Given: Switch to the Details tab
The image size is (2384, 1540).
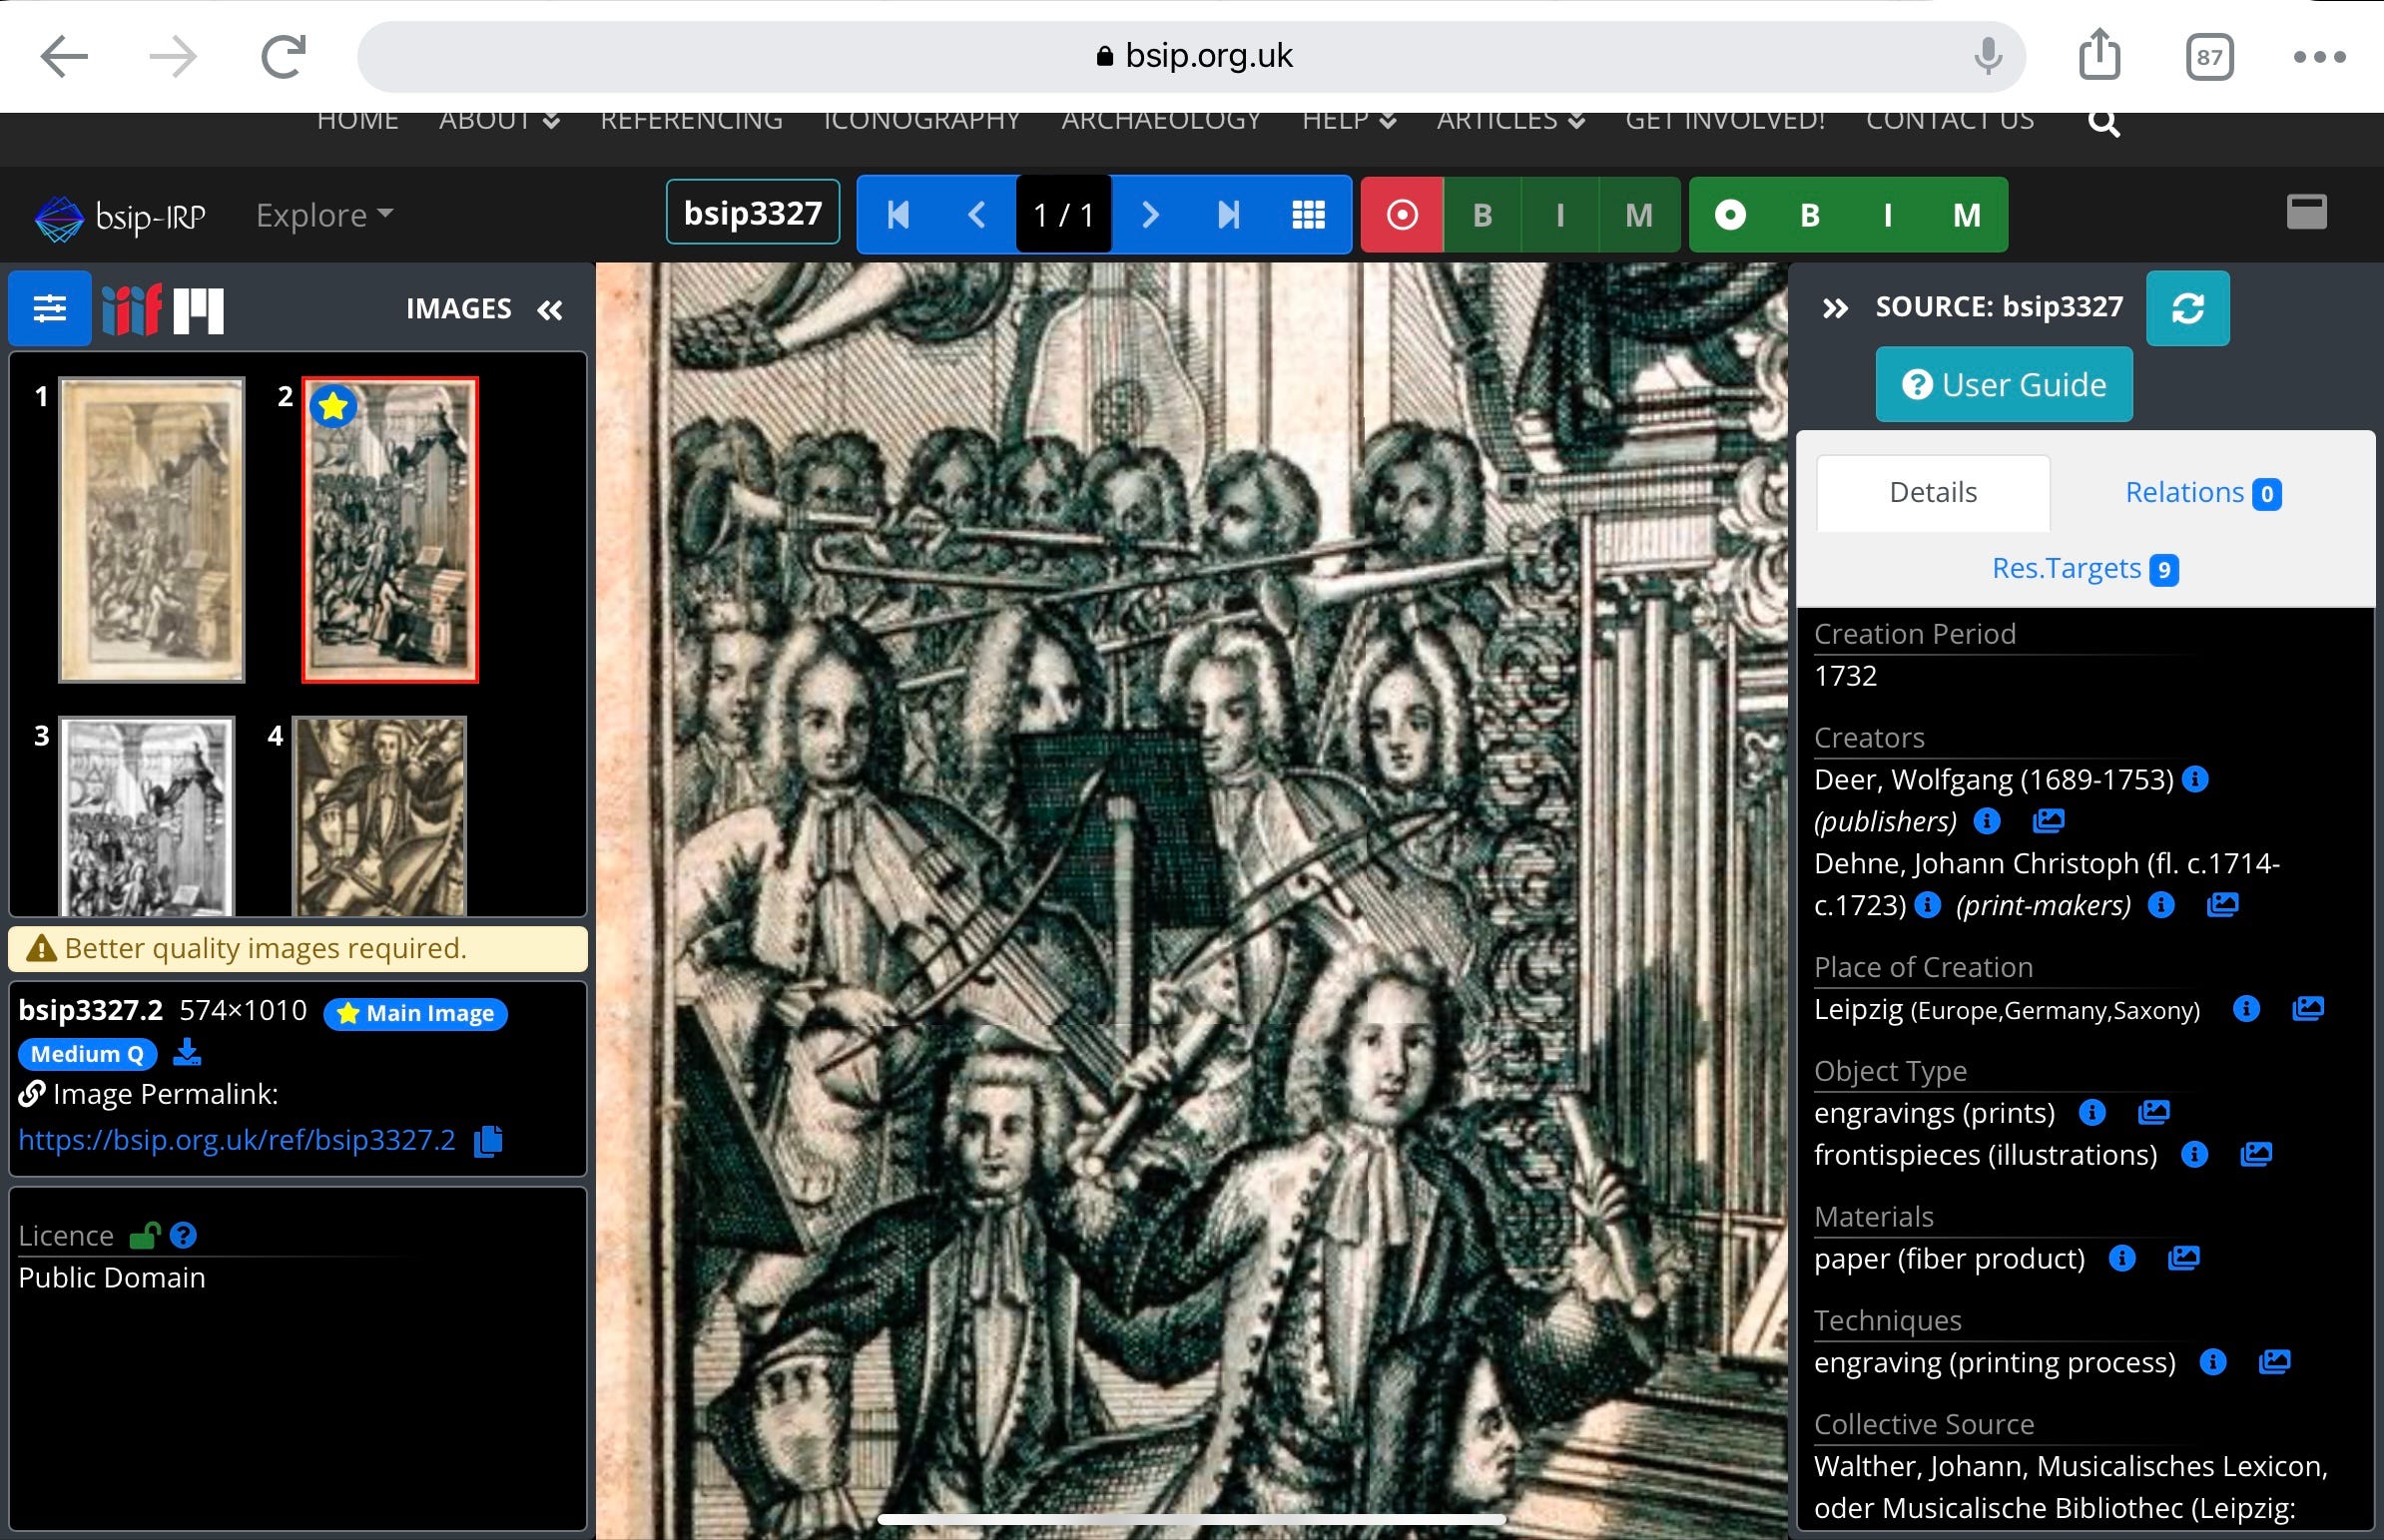Looking at the screenshot, I should 1932,492.
